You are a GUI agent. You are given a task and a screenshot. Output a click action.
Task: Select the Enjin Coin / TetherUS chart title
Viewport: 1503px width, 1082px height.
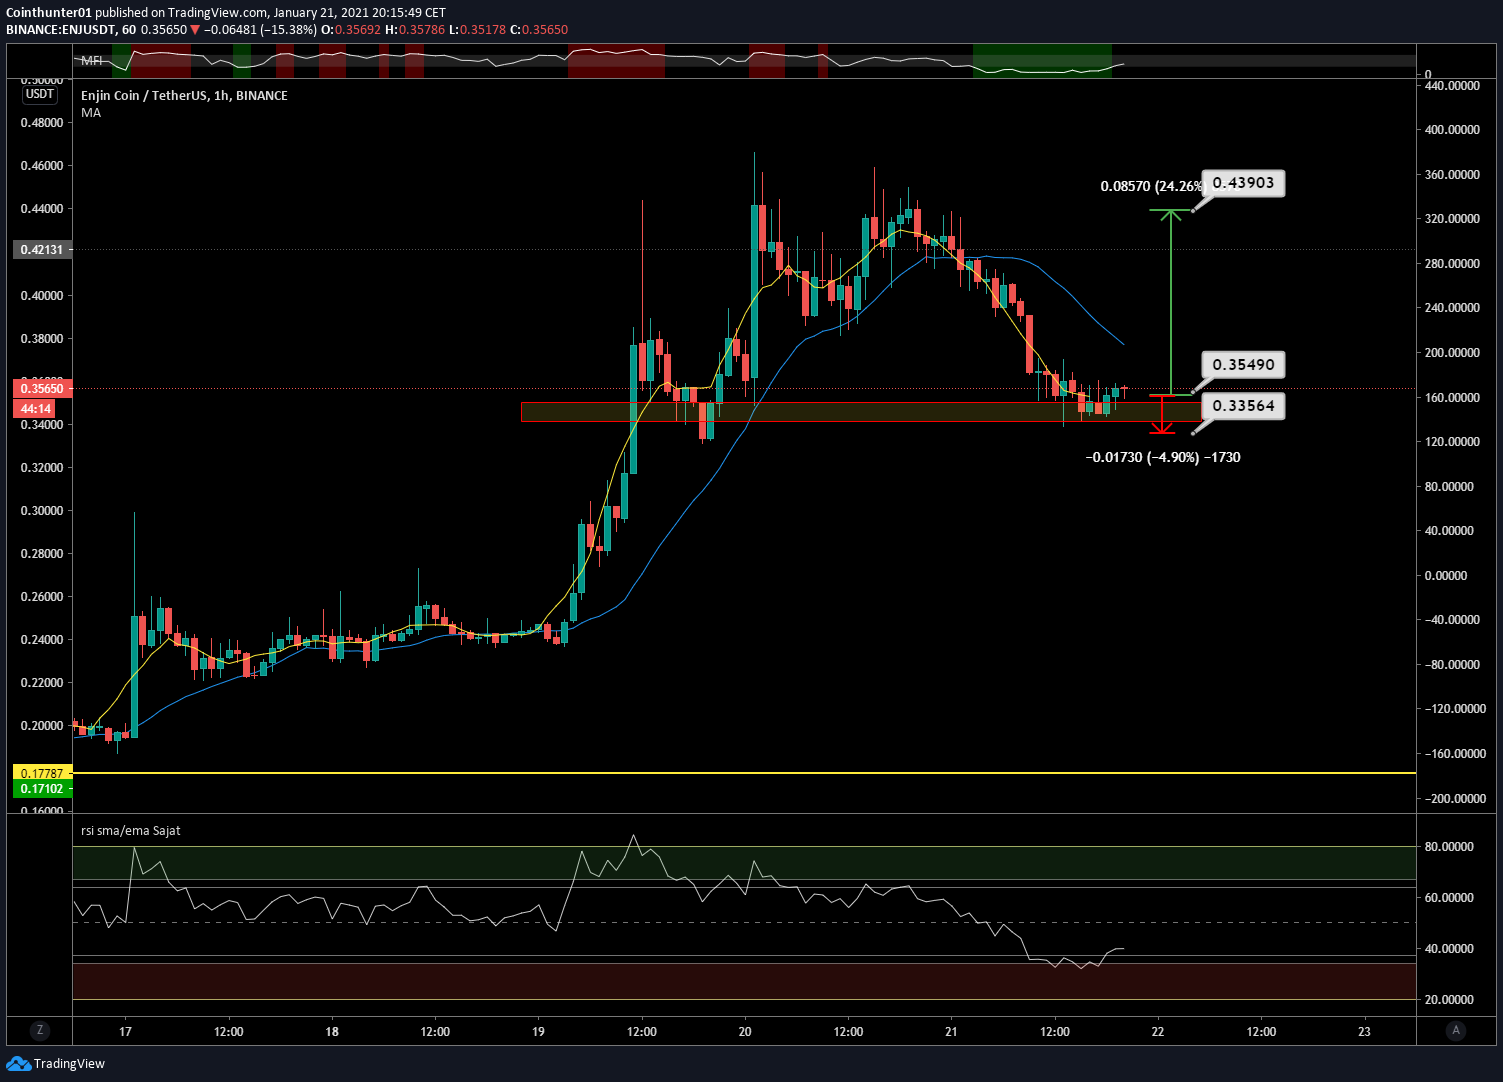pos(184,95)
